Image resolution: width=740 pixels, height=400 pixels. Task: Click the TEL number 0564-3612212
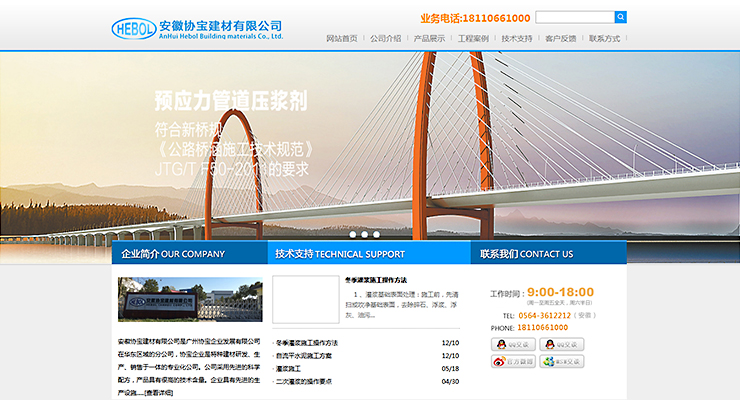click(545, 316)
